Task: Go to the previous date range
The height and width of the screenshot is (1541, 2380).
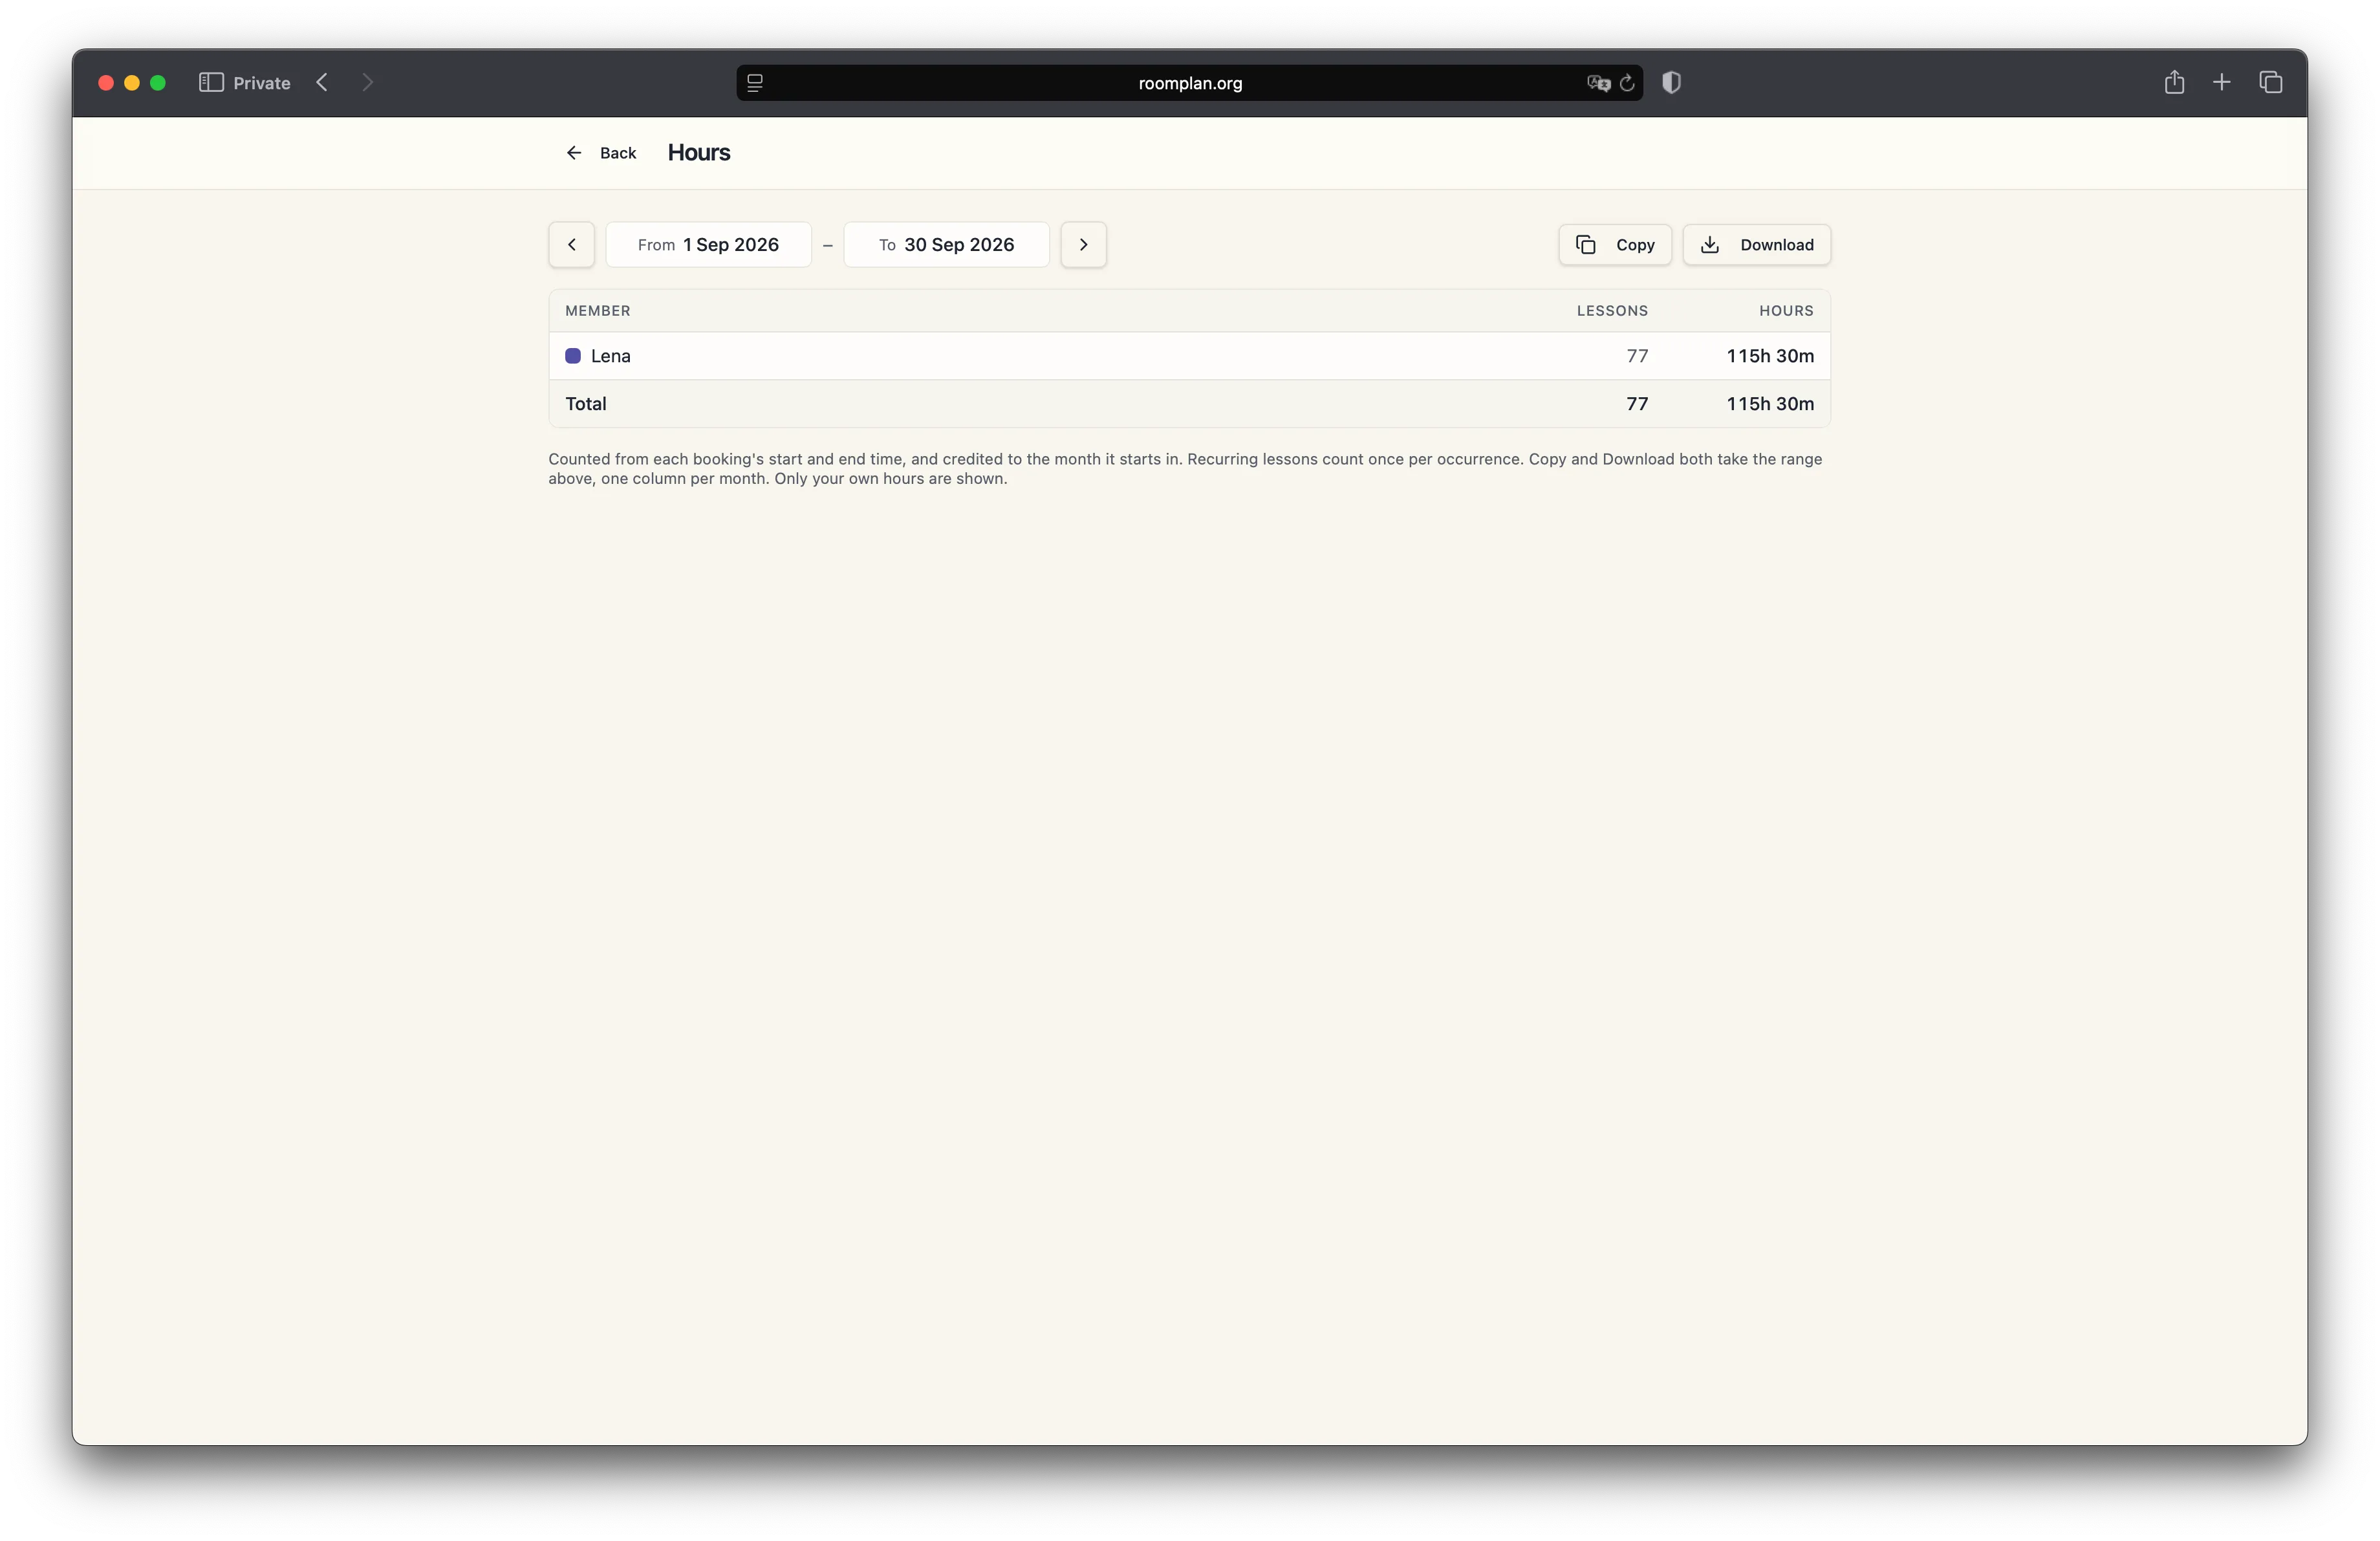Action: click(x=572, y=245)
